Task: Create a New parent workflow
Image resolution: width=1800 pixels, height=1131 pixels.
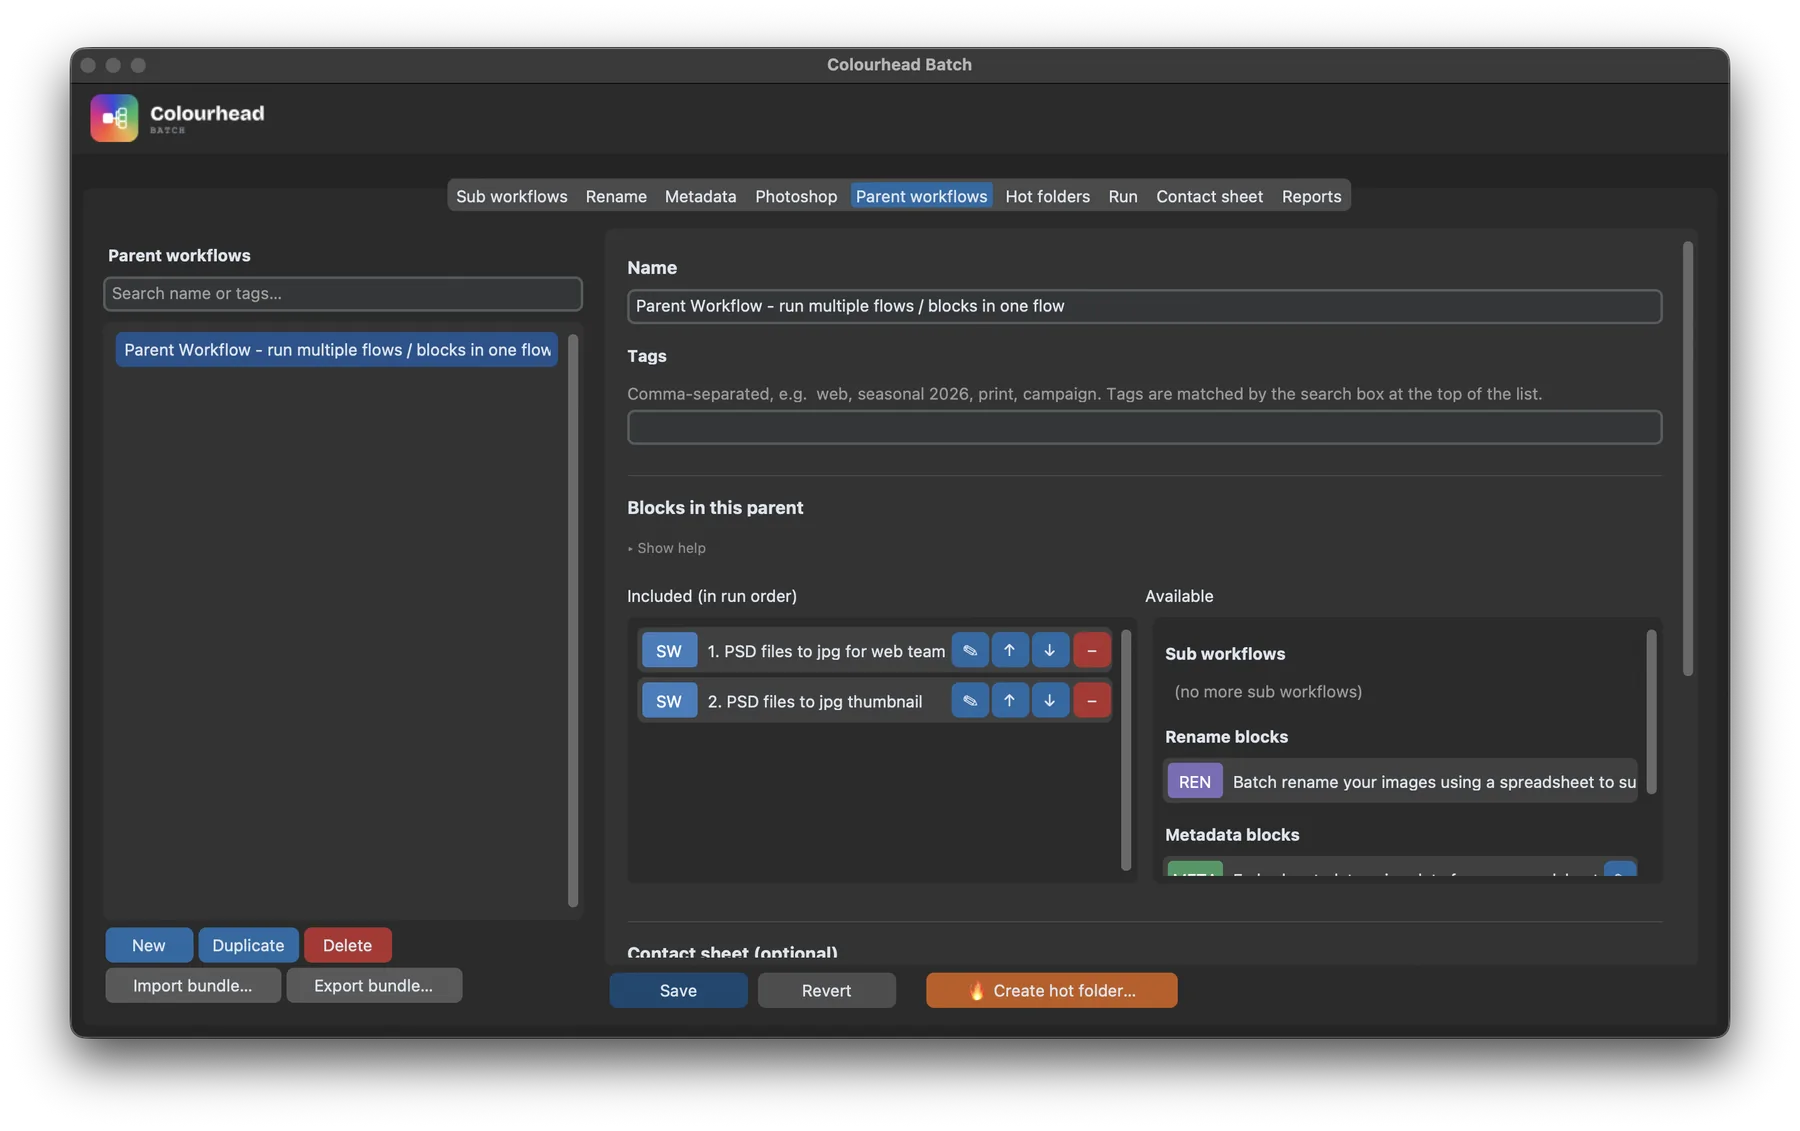Action: [149, 945]
